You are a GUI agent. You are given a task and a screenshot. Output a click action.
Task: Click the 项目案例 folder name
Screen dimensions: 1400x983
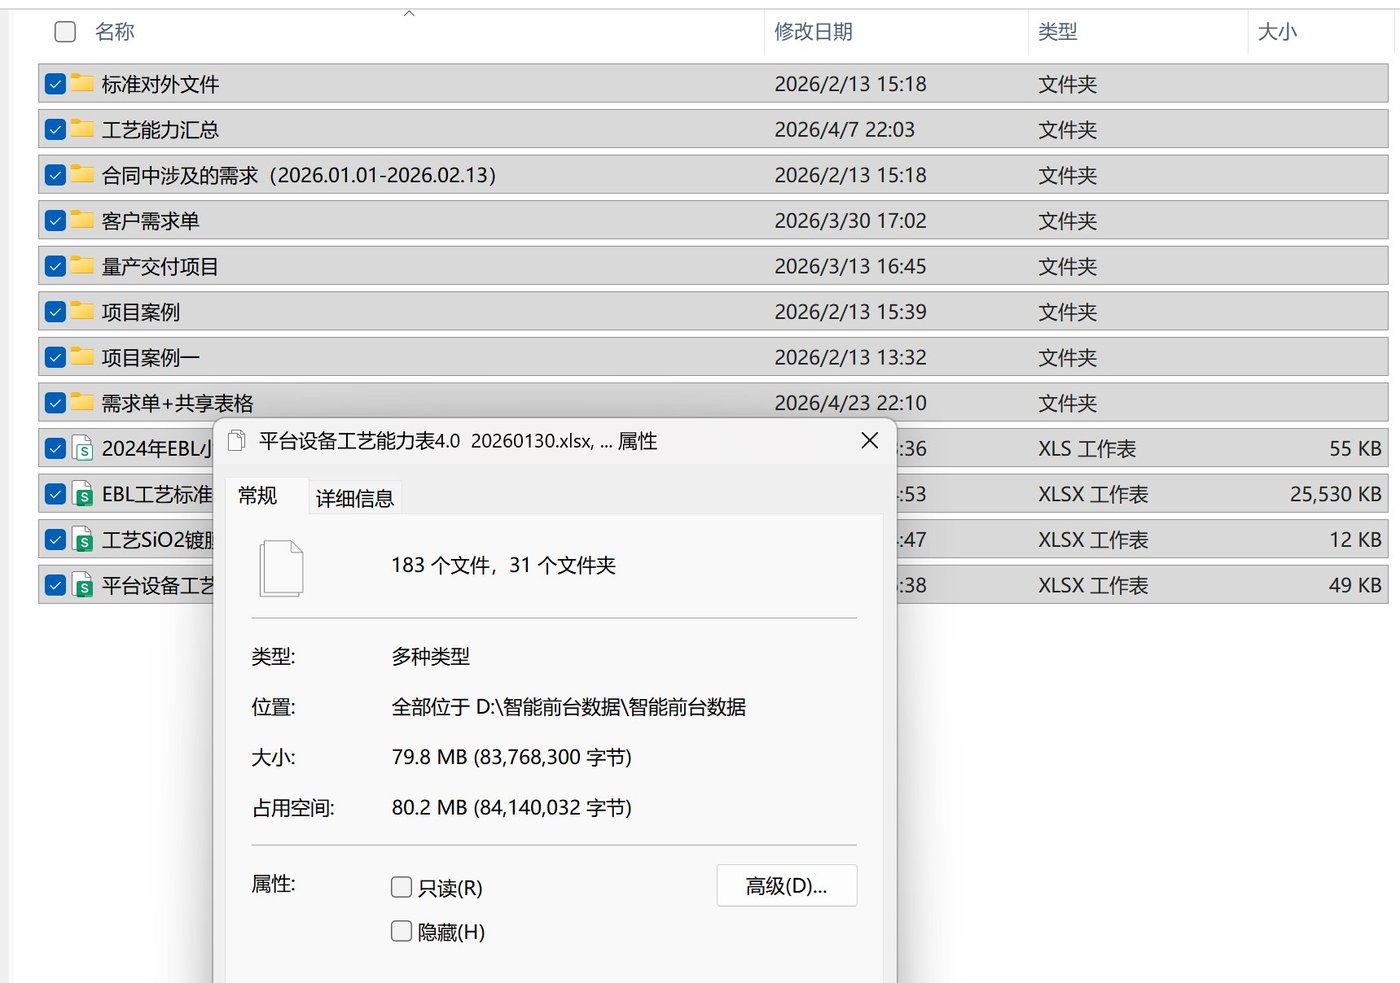pyautogui.click(x=141, y=312)
